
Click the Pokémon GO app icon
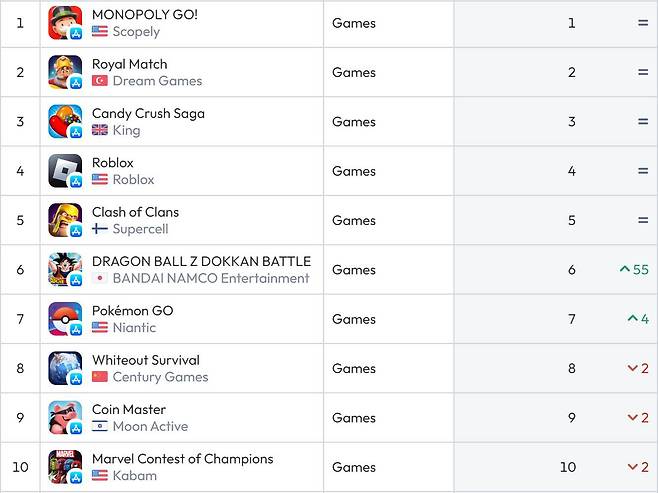pyautogui.click(x=65, y=319)
